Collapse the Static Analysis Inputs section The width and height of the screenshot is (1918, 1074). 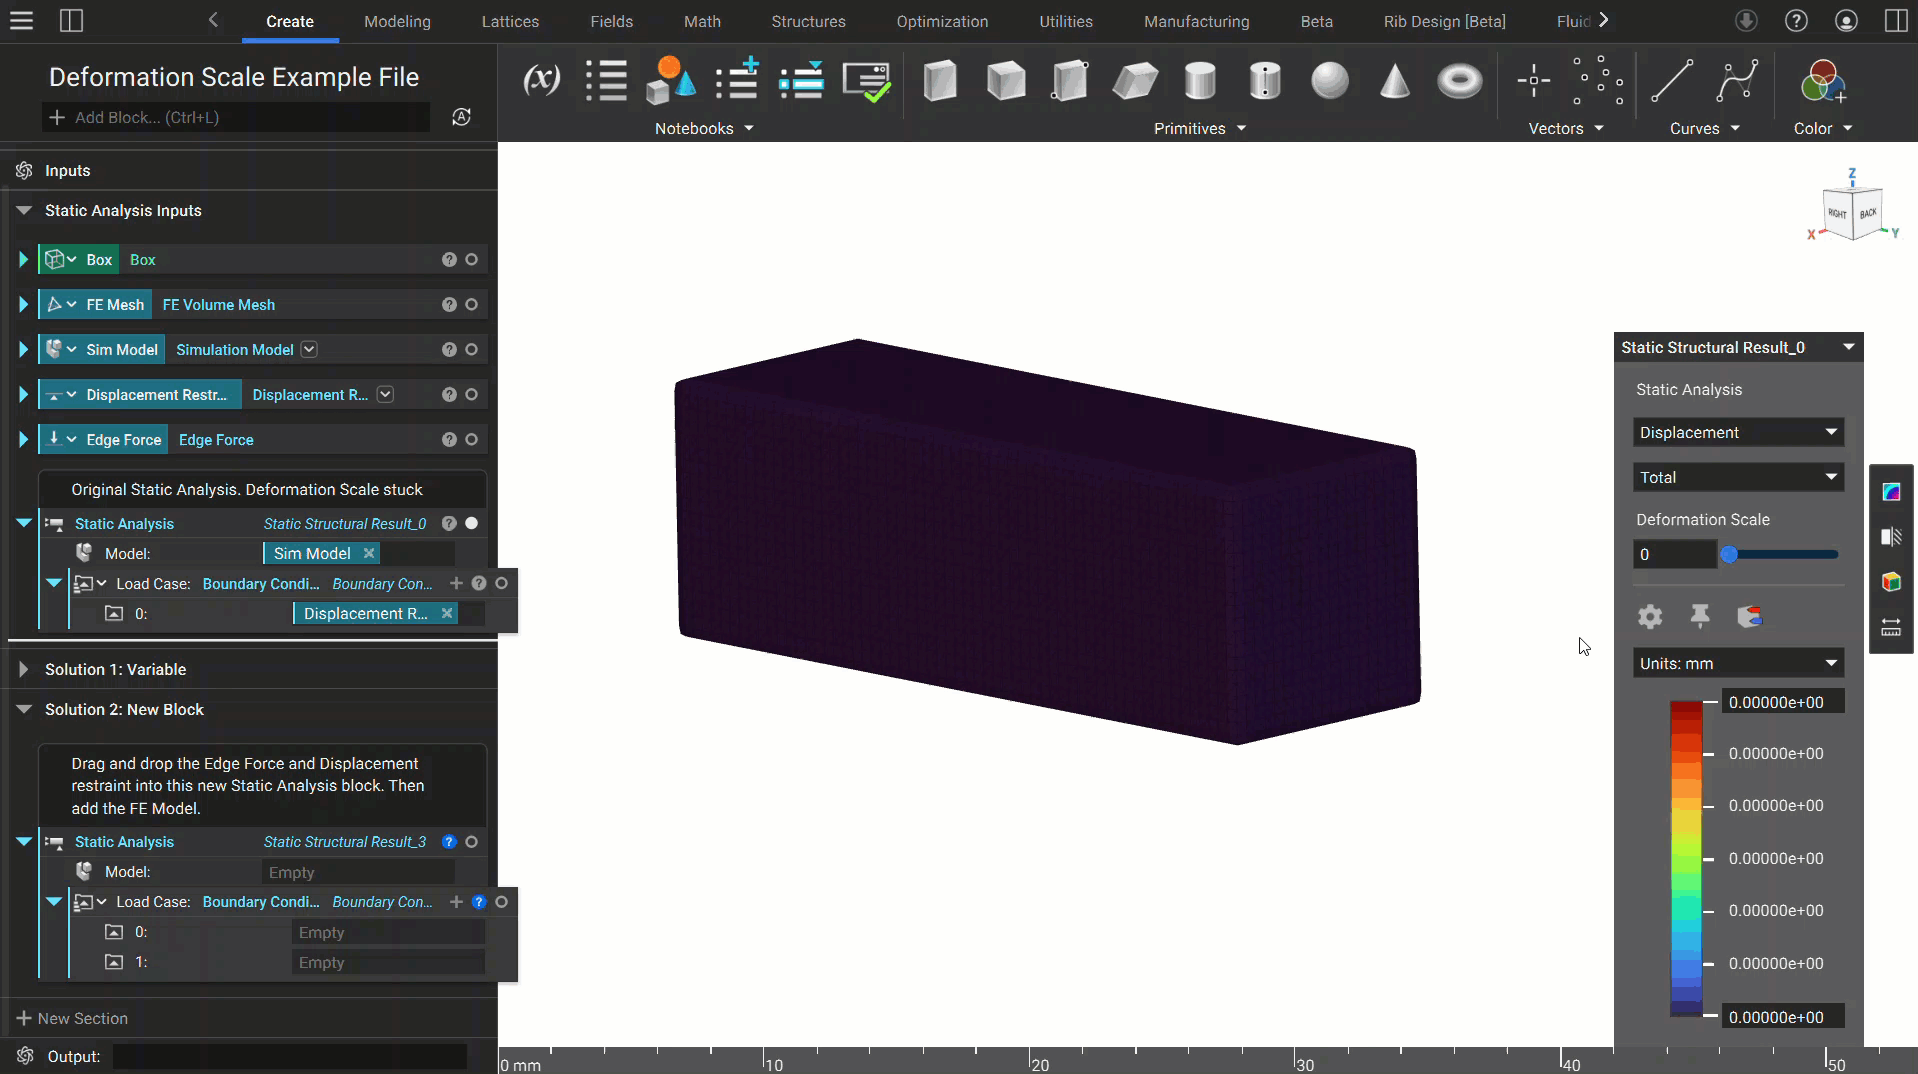22,210
